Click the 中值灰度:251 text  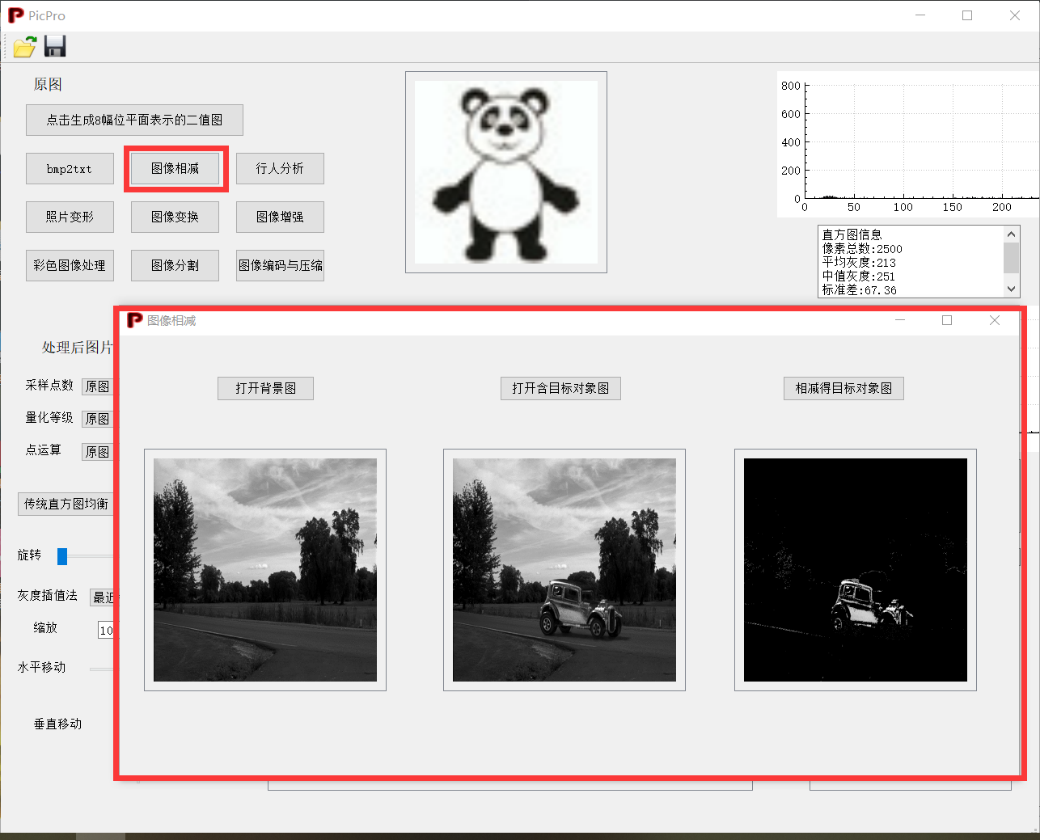pos(859,277)
